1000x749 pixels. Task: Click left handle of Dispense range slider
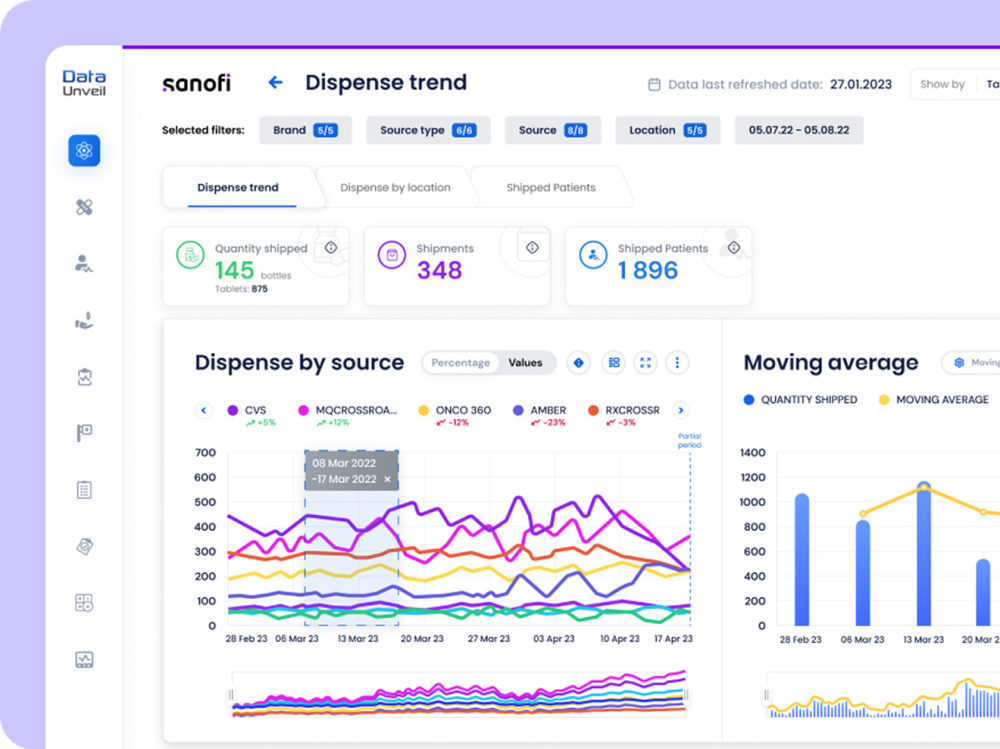[x=231, y=695]
